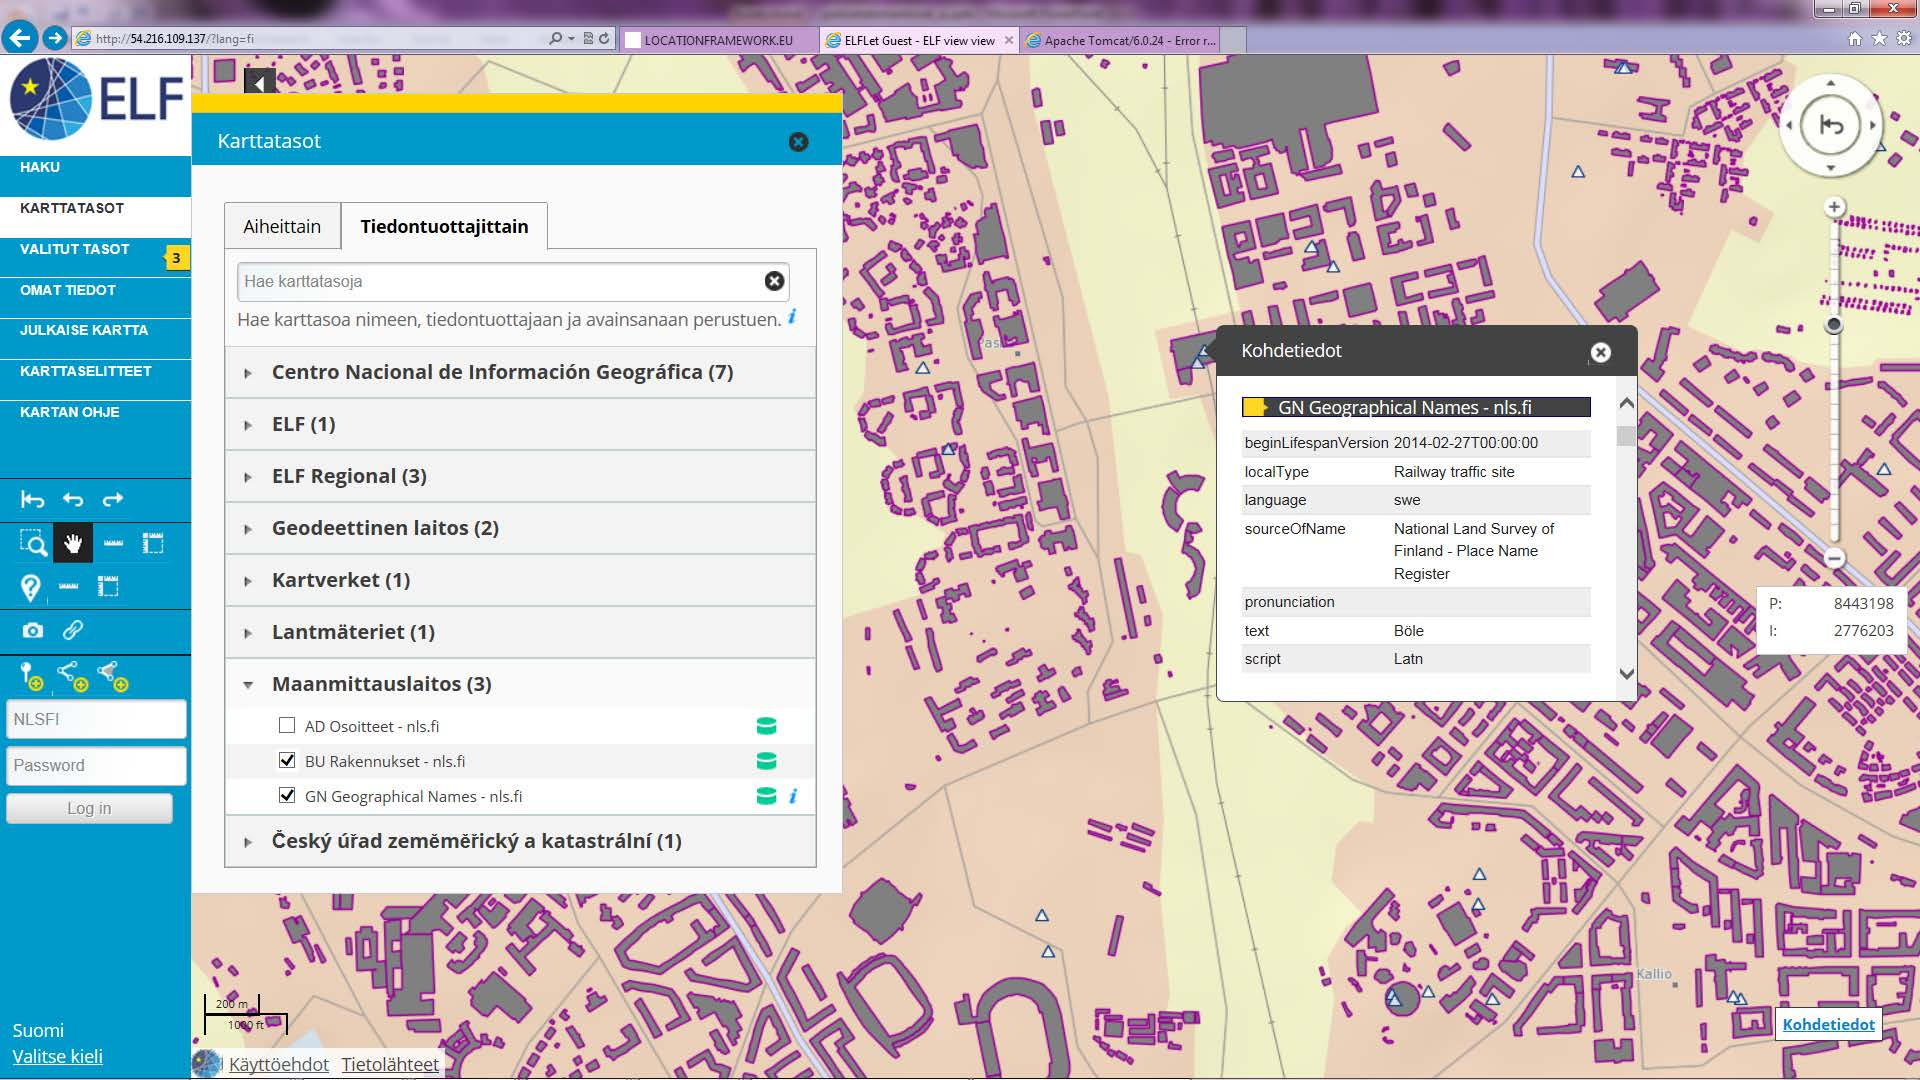
Task: Switch to the Aiheittain tab
Action: pos(282,226)
